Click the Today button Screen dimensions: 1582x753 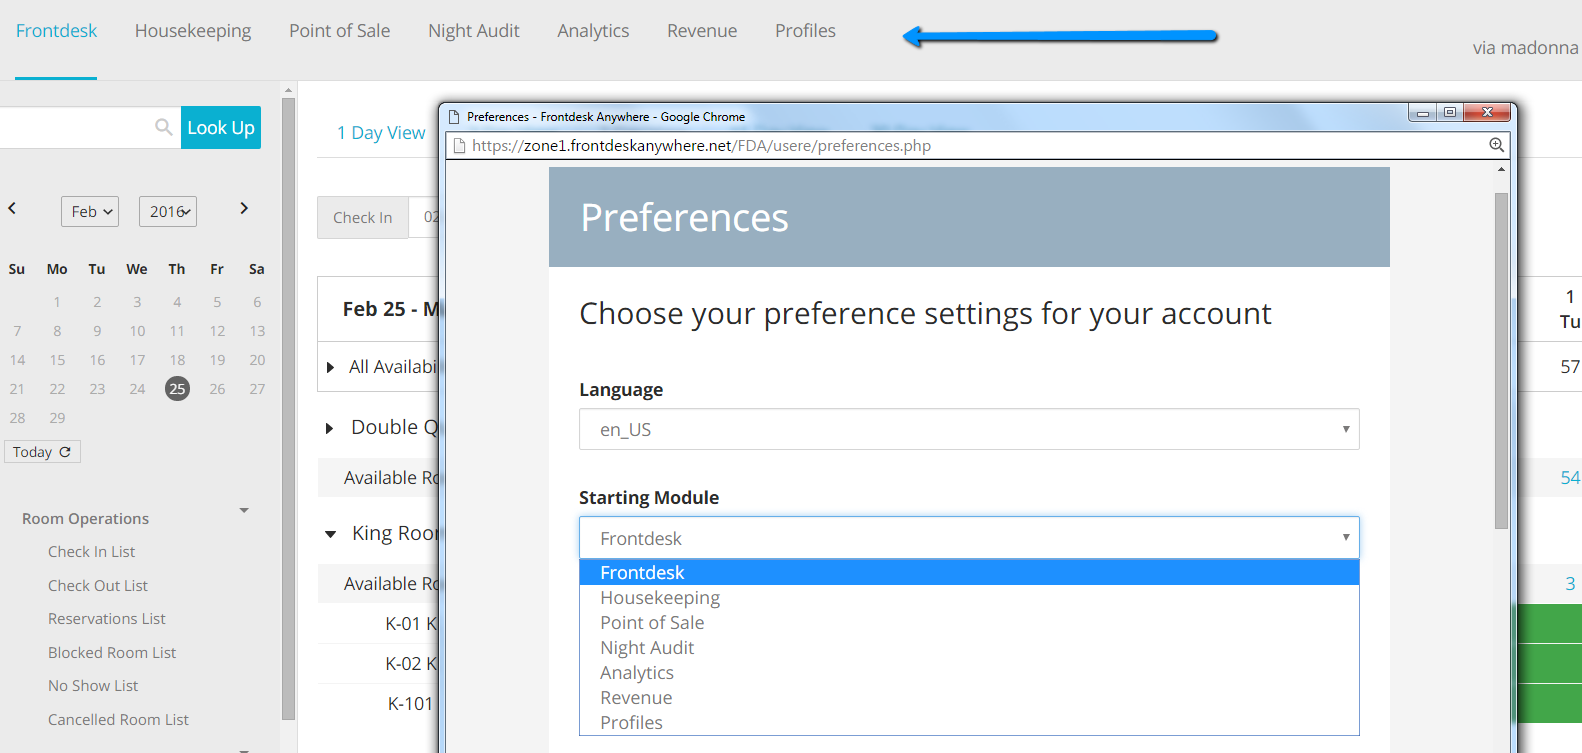pyautogui.click(x=42, y=452)
